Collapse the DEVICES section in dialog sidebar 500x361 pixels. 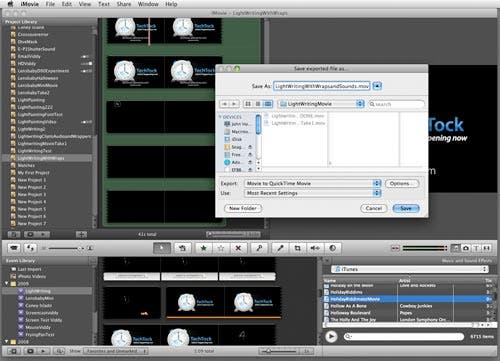220,117
